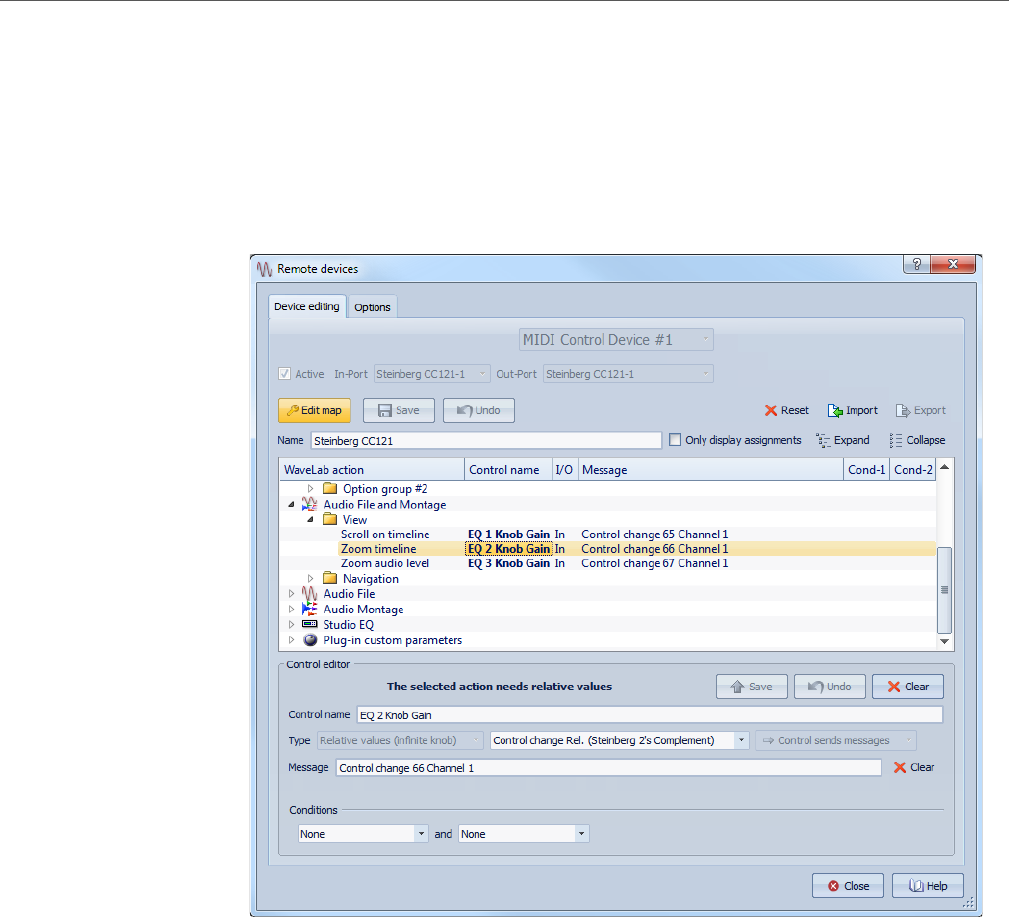This screenshot has width=1009, height=917.
Task: Click the Cond-2 column header
Action: tap(913, 470)
